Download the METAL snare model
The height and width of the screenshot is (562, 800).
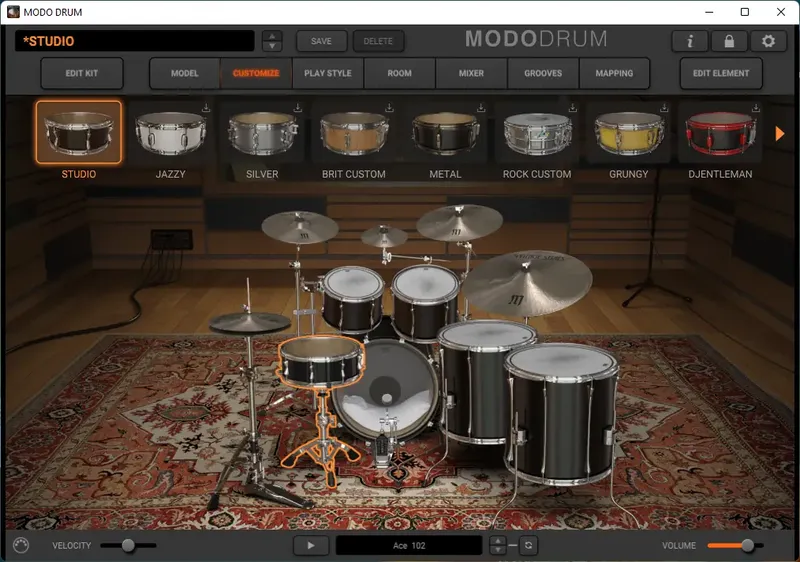coord(481,108)
